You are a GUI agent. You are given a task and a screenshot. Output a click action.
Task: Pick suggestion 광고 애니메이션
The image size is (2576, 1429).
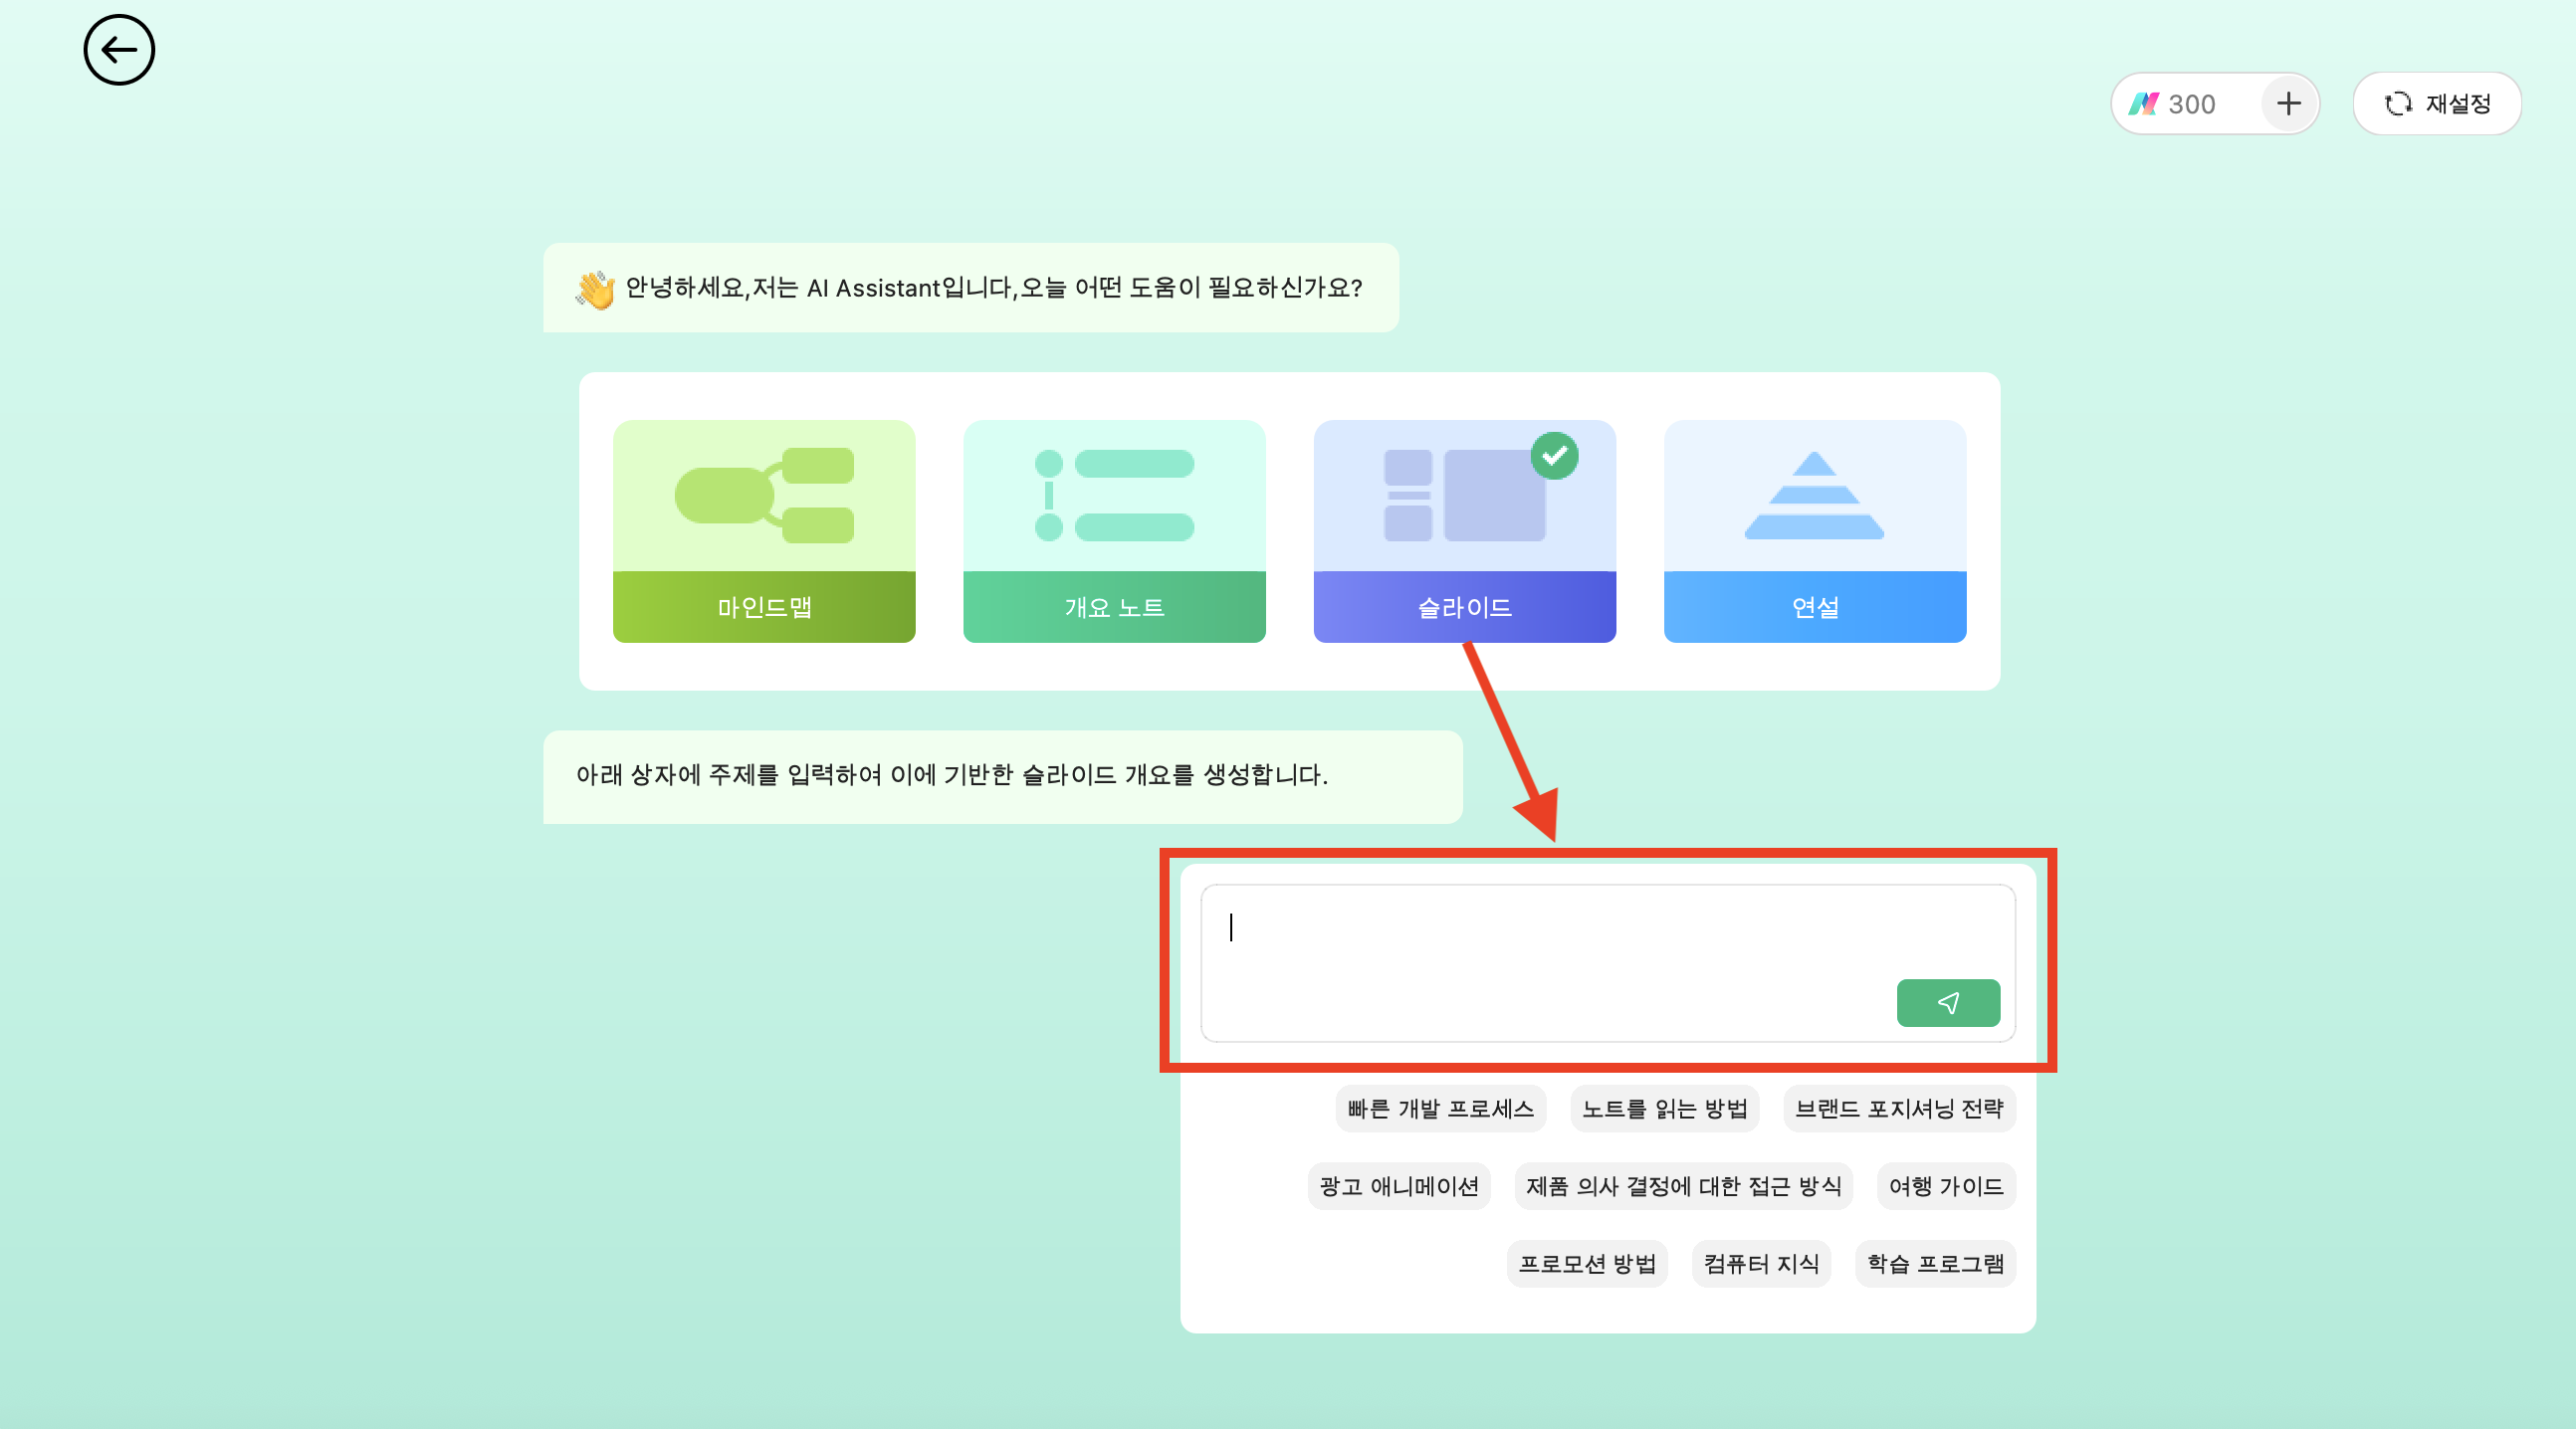[x=1399, y=1187]
